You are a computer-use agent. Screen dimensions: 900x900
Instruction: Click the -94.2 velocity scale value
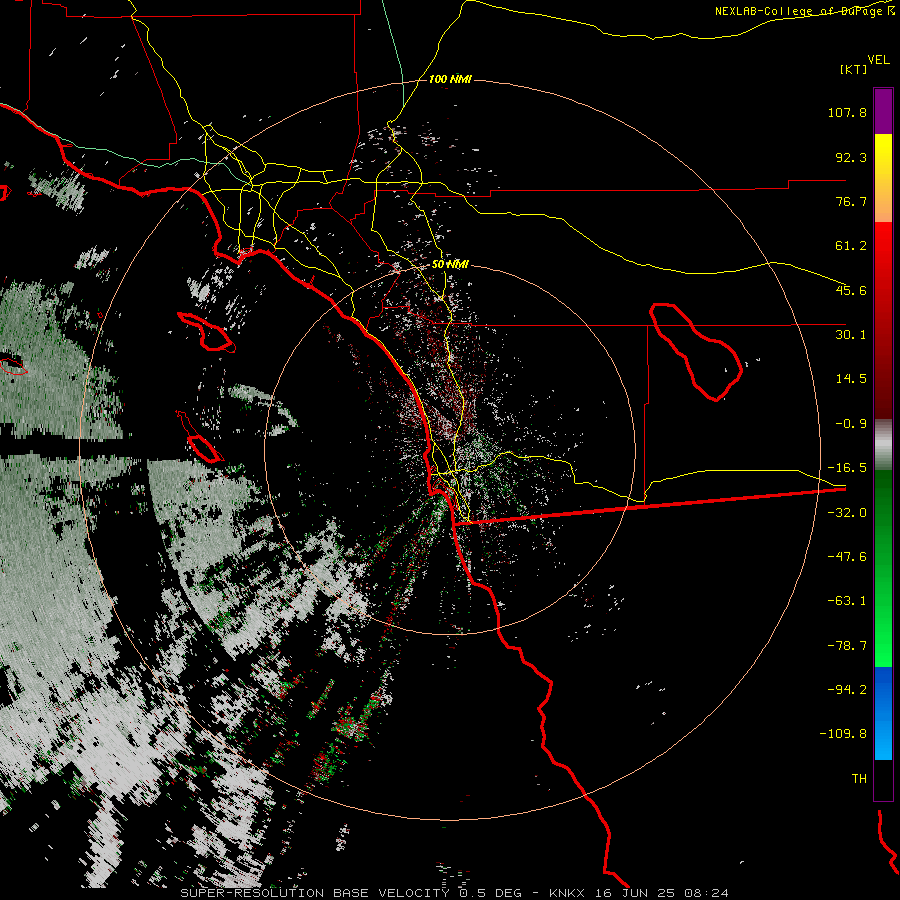(x=847, y=689)
